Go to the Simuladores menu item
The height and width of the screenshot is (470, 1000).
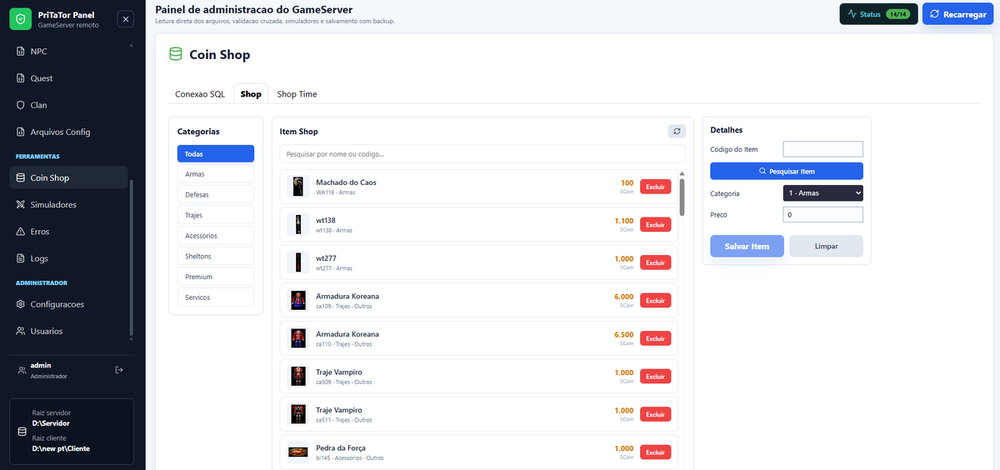[x=68, y=205]
